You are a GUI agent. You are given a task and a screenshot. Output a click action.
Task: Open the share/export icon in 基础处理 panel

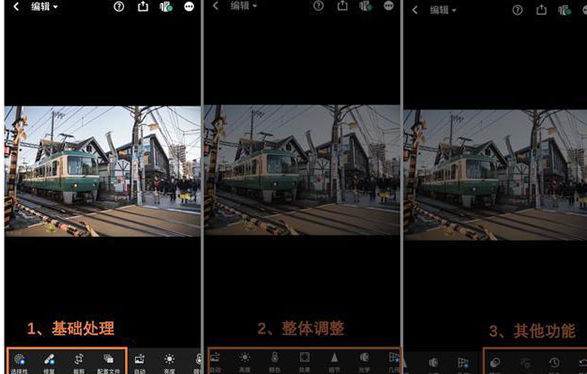coord(143,6)
